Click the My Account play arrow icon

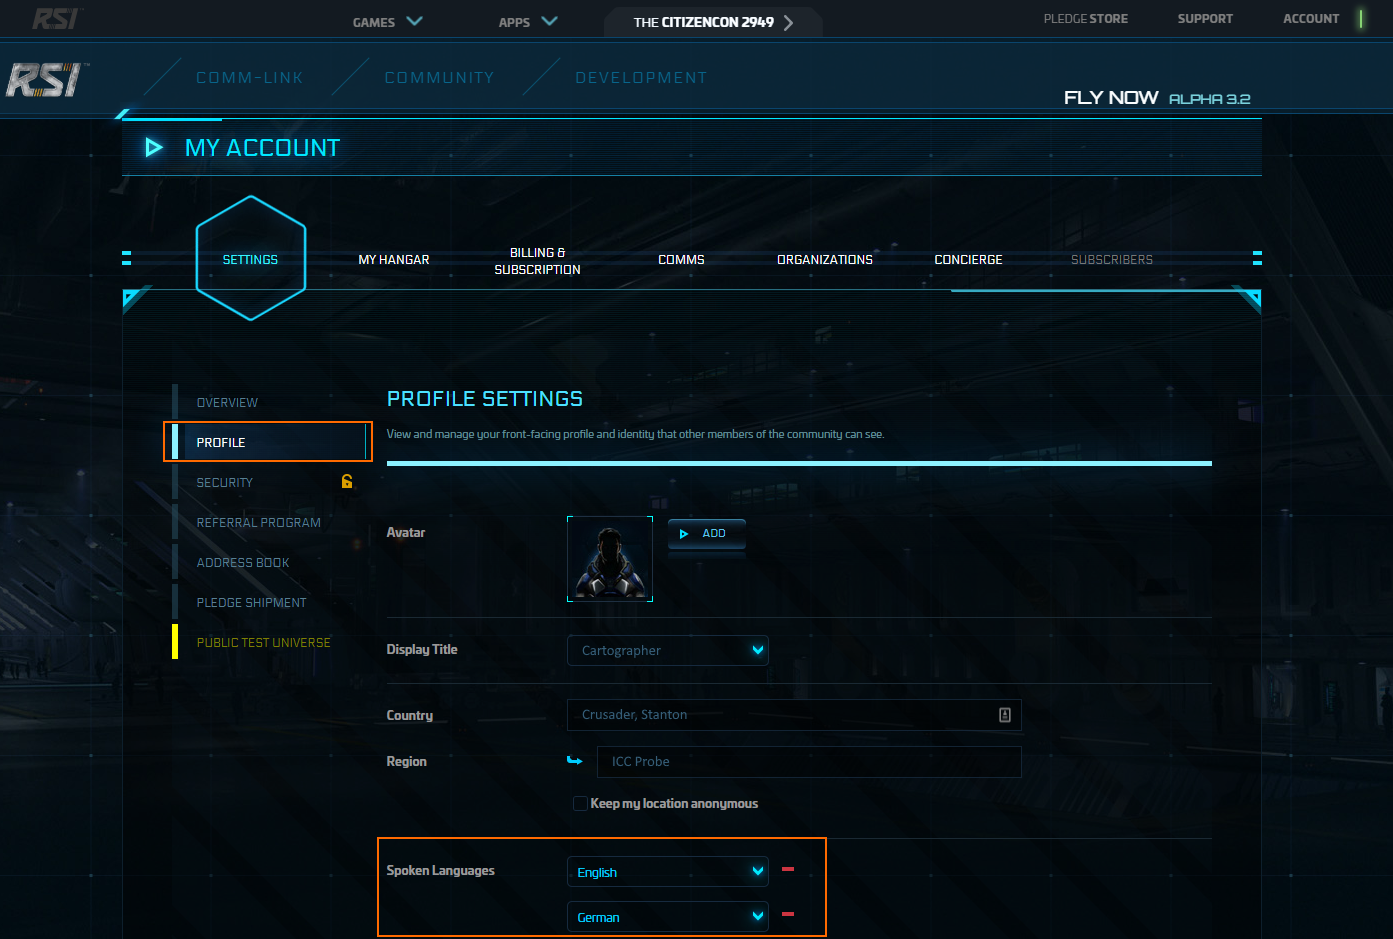(154, 148)
